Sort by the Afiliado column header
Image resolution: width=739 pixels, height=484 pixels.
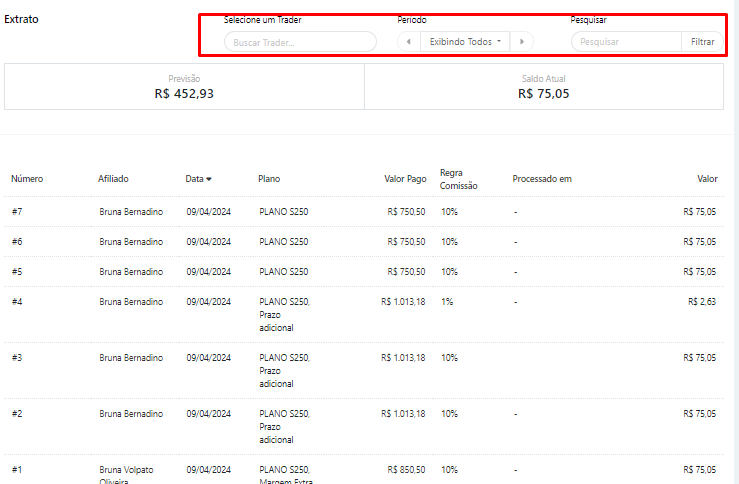(x=113, y=179)
